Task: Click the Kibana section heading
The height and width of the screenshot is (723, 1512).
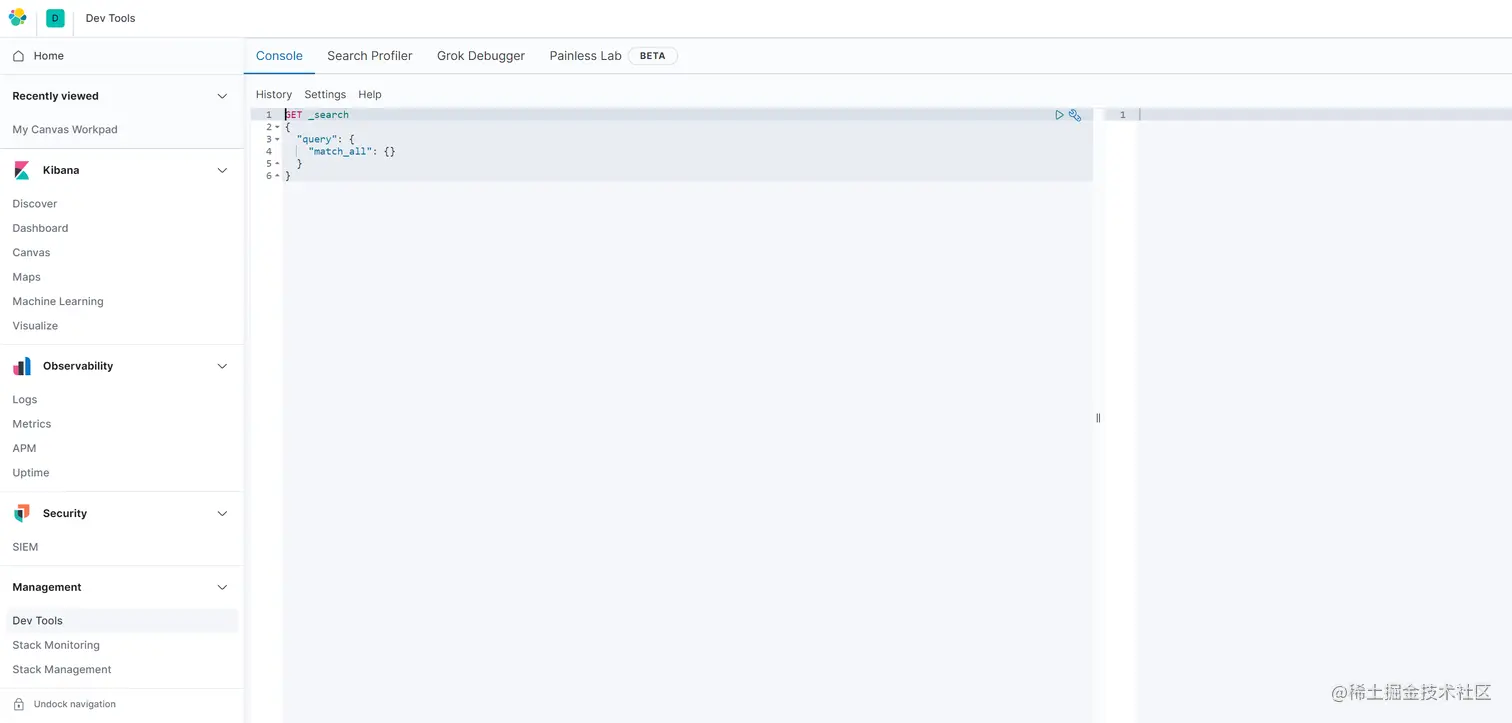Action: click(61, 171)
